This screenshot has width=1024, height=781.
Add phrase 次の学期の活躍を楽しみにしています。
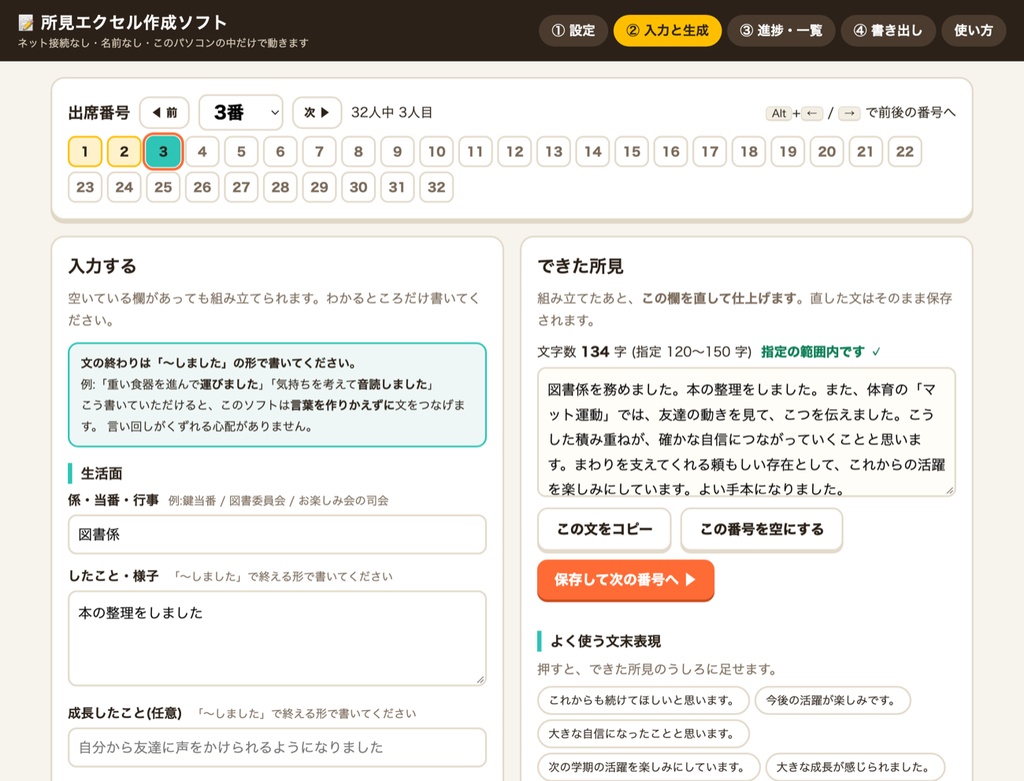tap(648, 767)
